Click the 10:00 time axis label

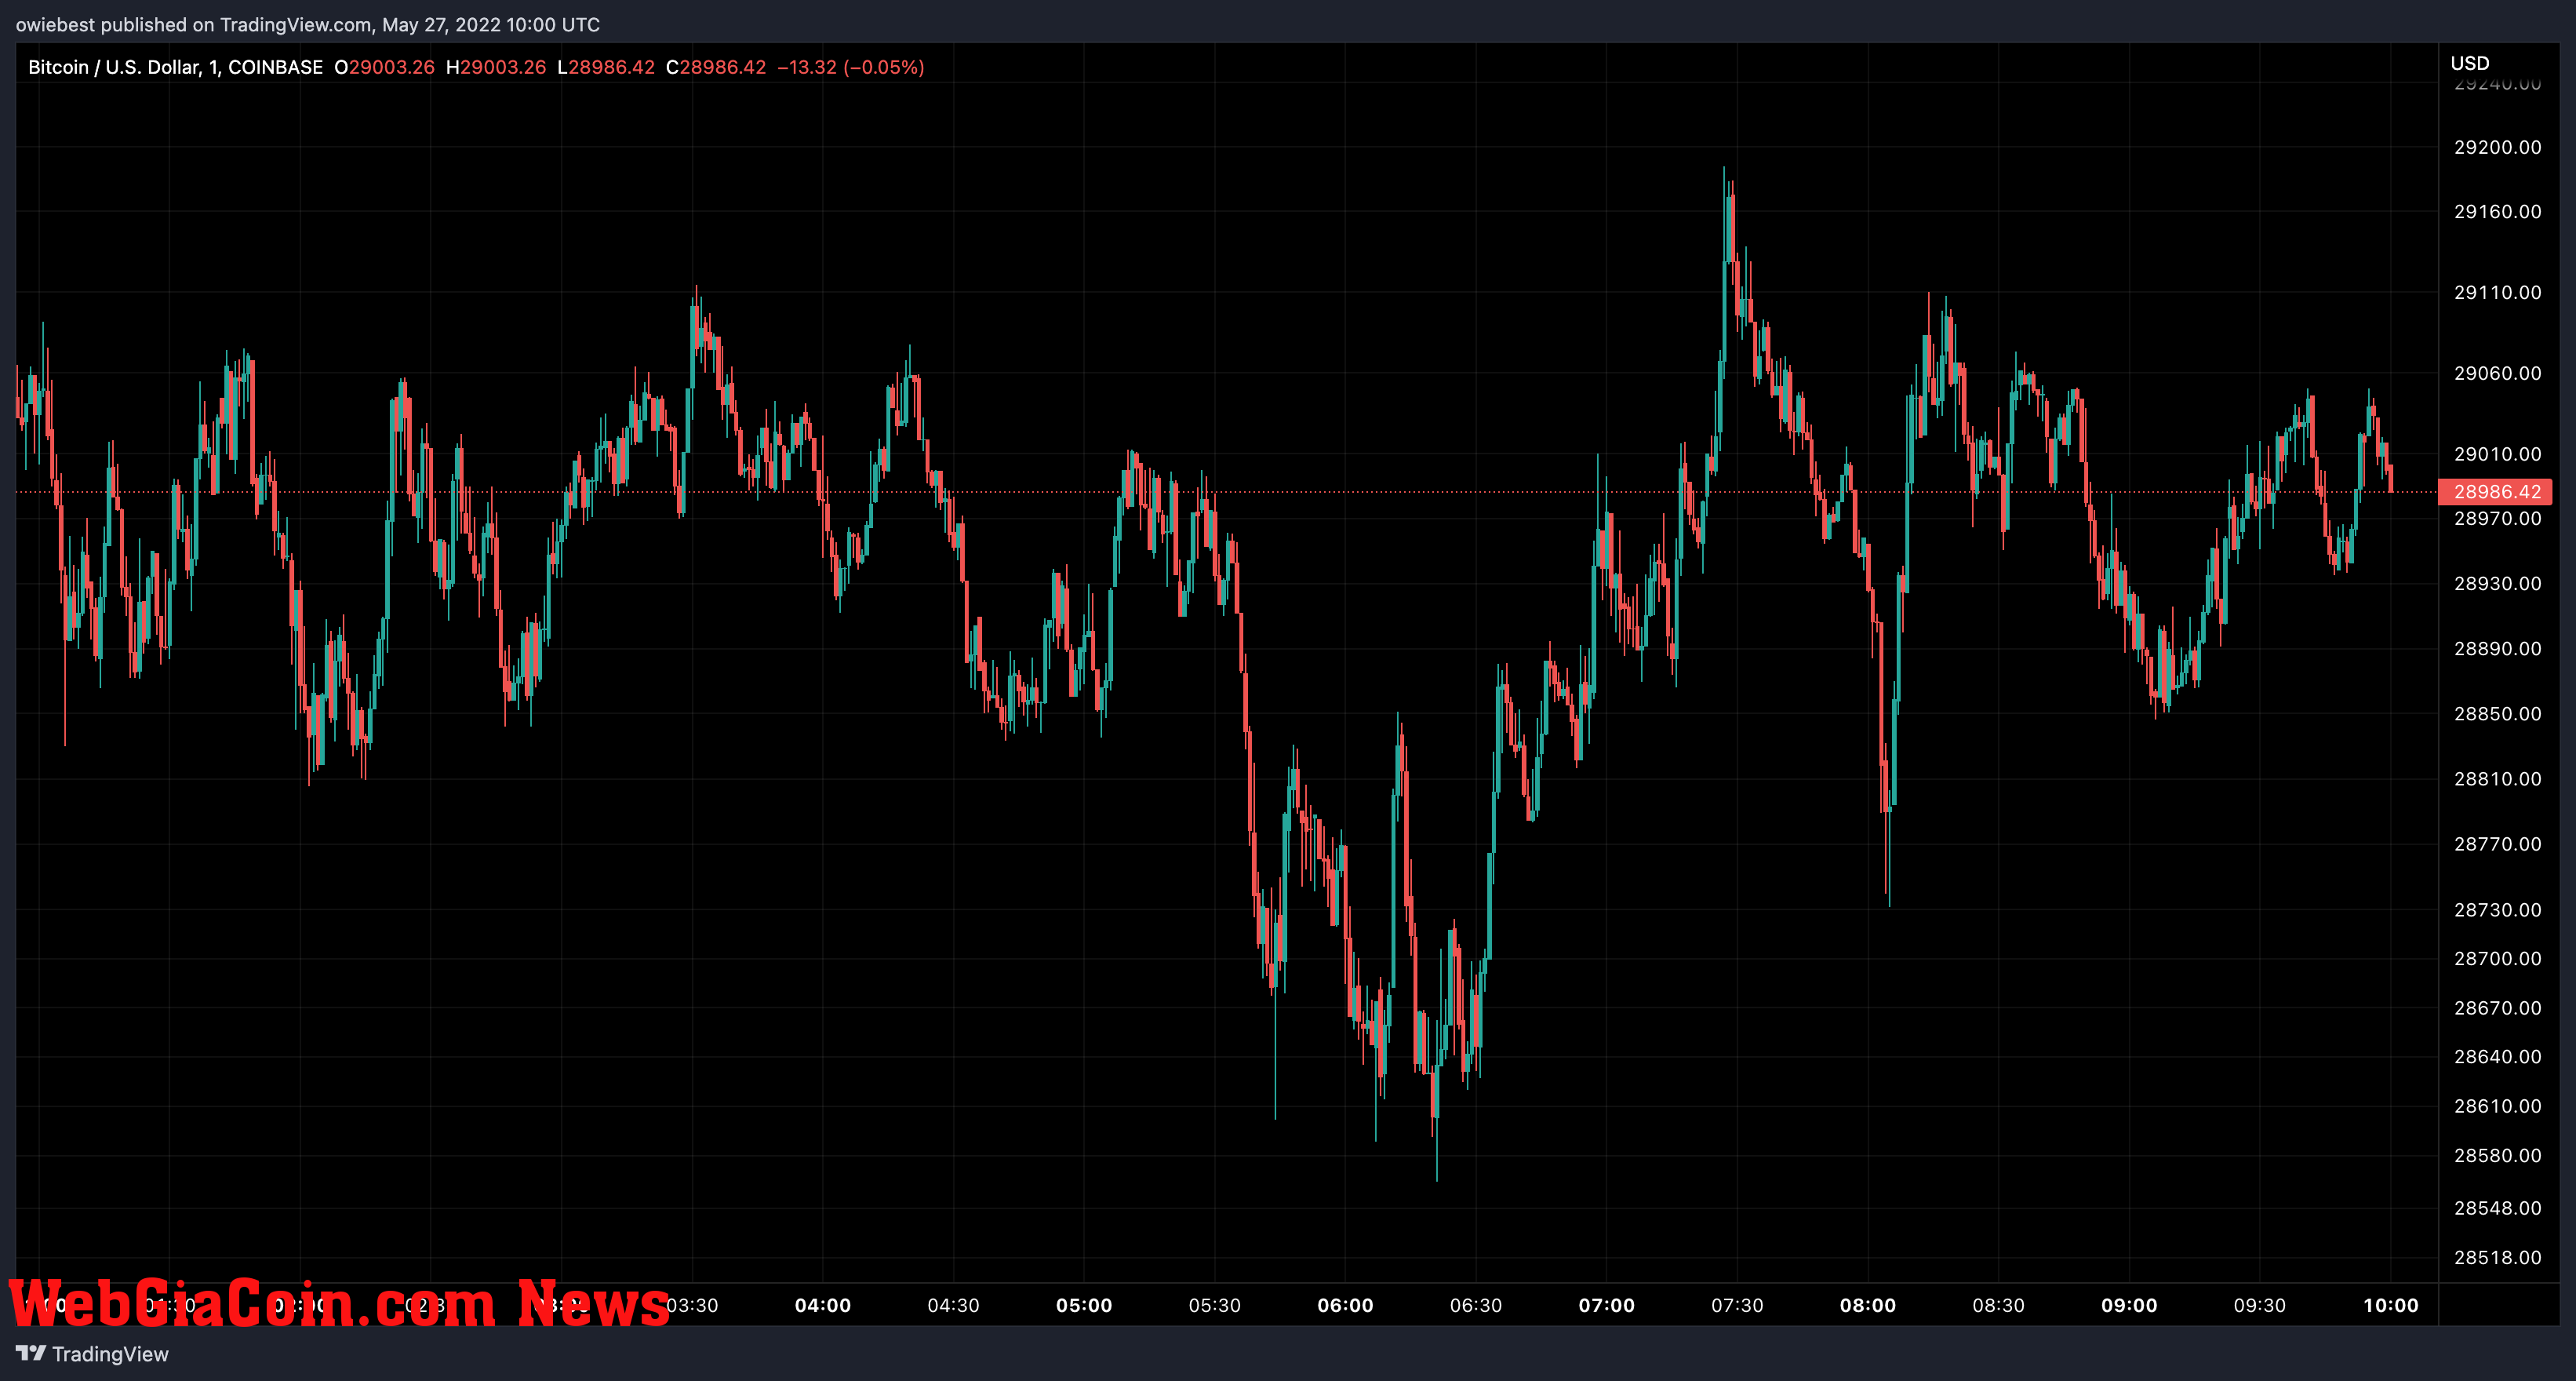2391,1305
